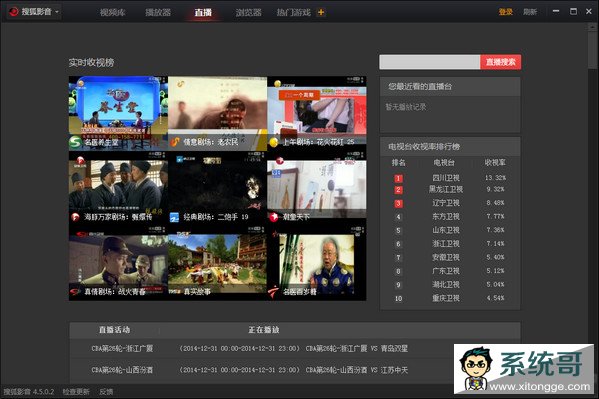
Task: Select 重庆卫视 in the ranking list
Action: click(445, 298)
